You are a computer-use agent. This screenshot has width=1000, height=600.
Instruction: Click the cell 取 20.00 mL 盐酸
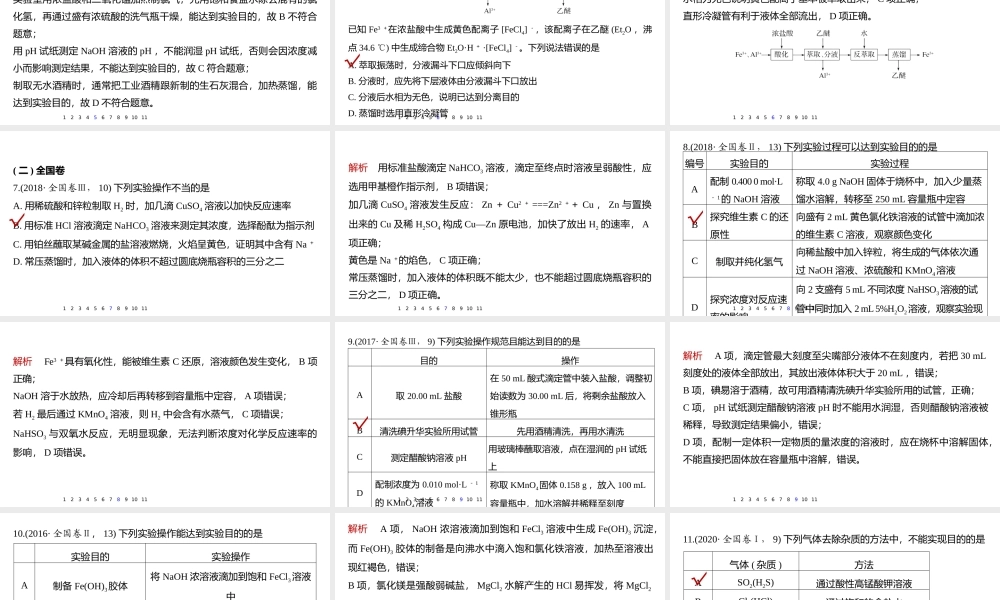click(x=429, y=395)
